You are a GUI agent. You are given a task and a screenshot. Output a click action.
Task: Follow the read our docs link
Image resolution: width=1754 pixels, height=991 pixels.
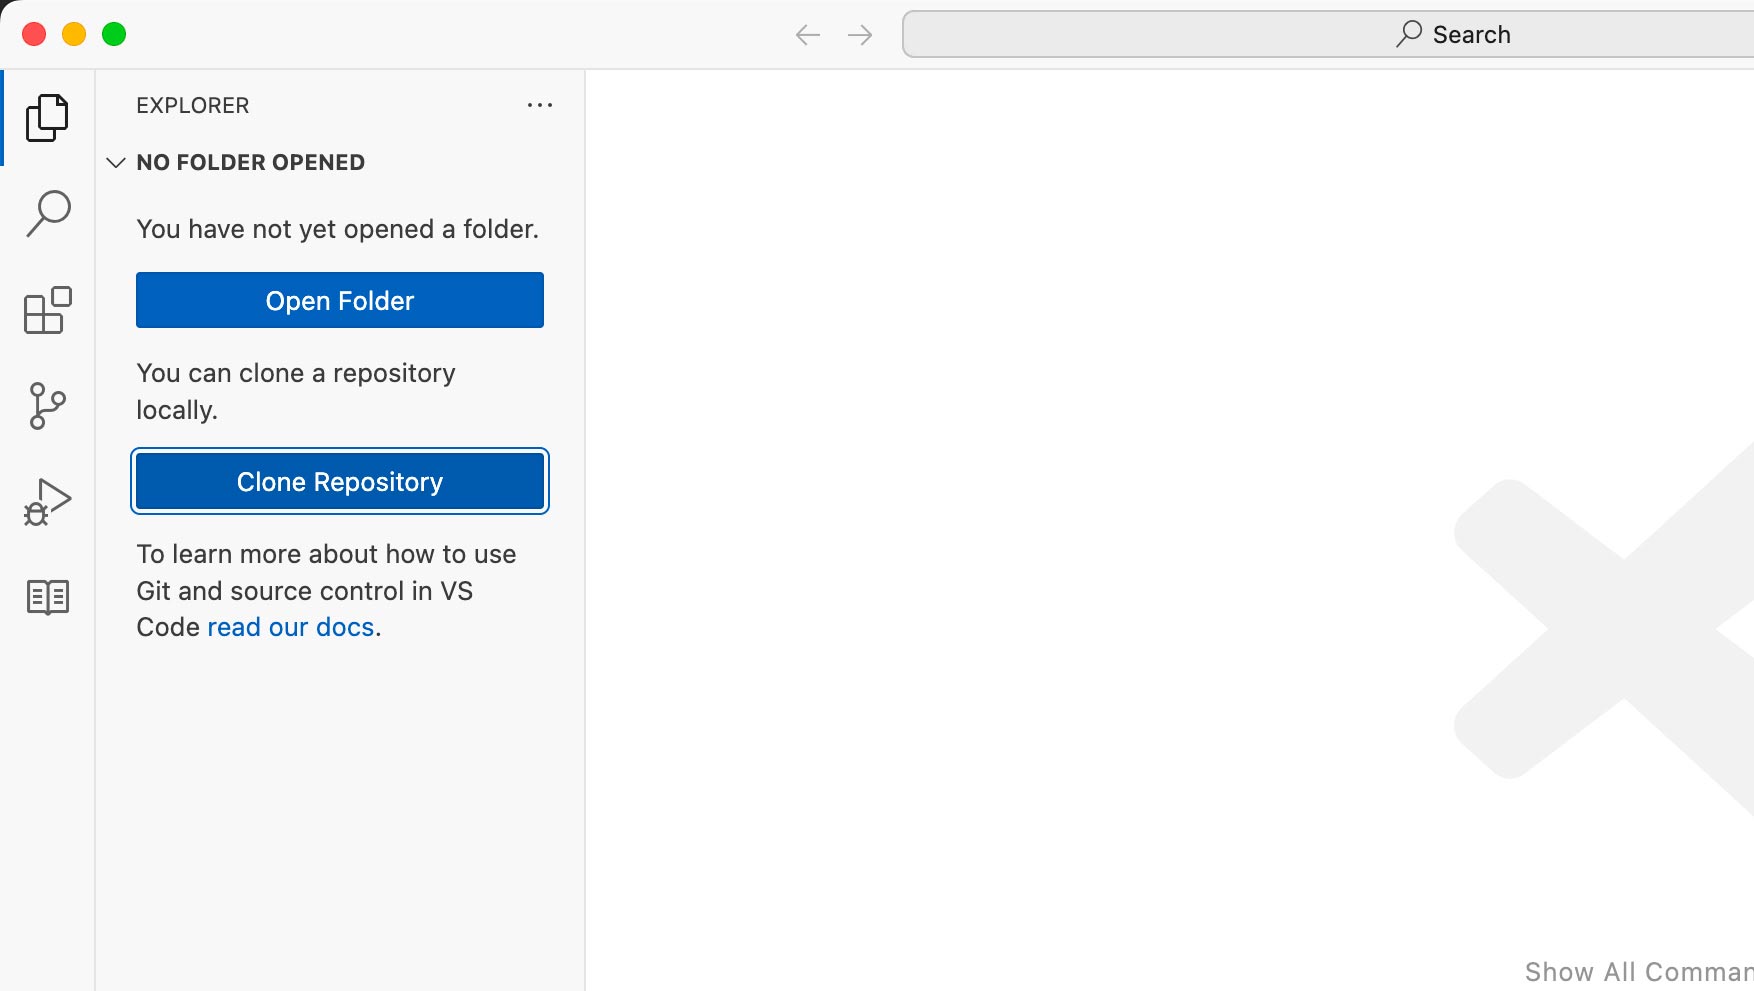pyautogui.click(x=291, y=627)
